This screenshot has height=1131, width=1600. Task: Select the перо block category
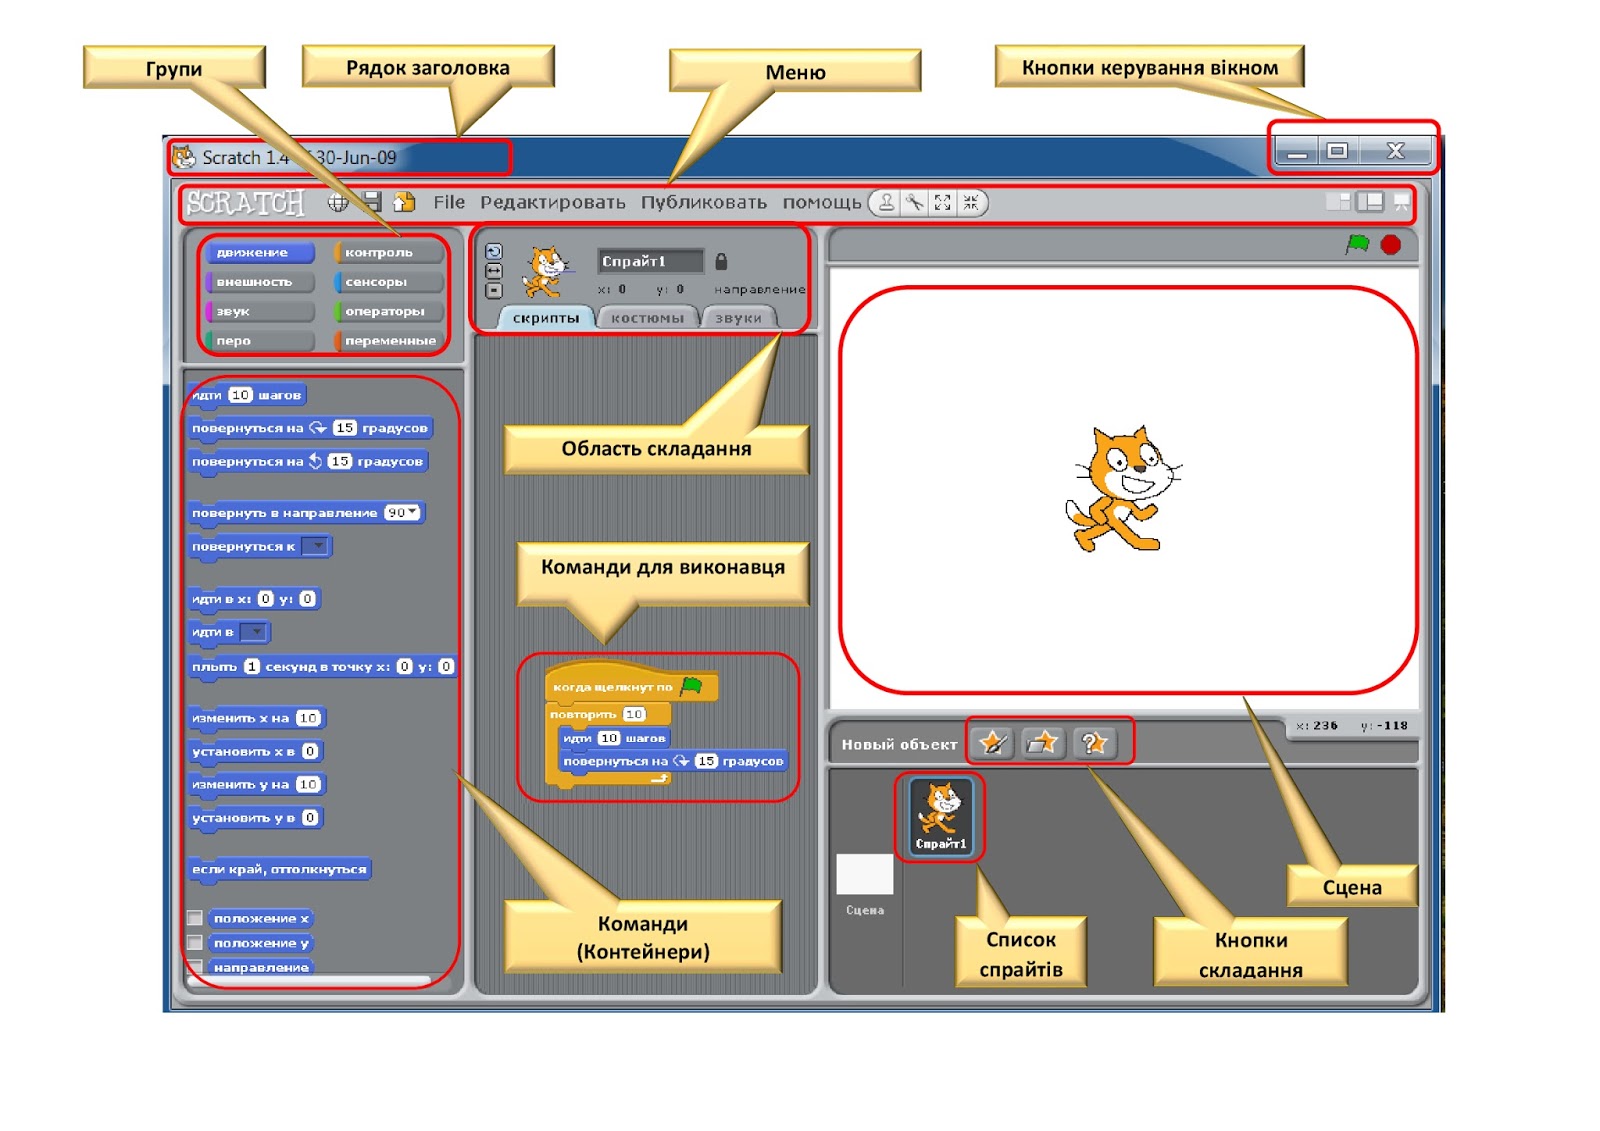click(260, 341)
